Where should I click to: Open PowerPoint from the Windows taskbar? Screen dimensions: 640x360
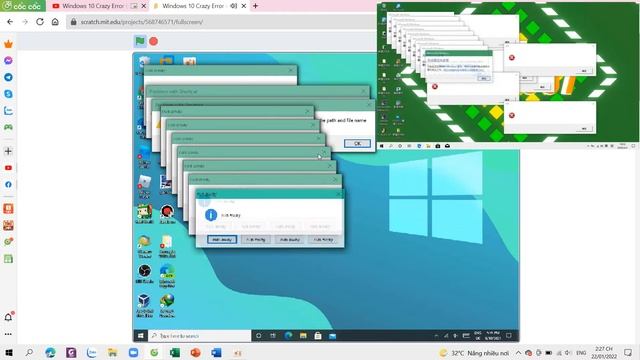(196, 352)
